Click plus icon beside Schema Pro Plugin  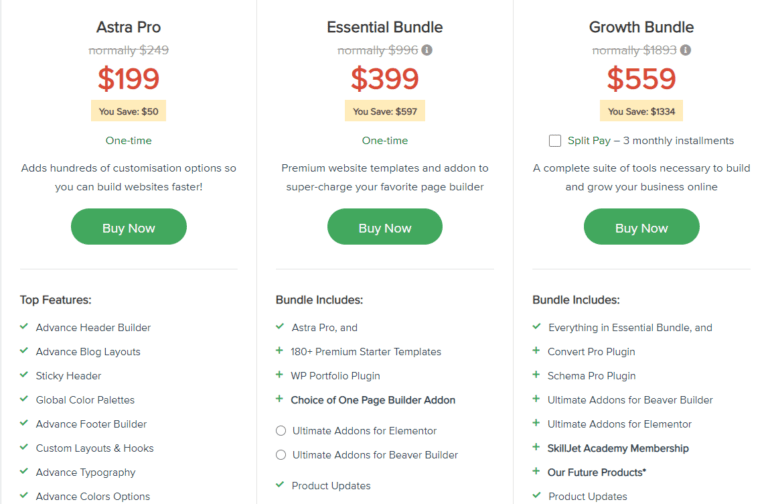click(x=537, y=376)
